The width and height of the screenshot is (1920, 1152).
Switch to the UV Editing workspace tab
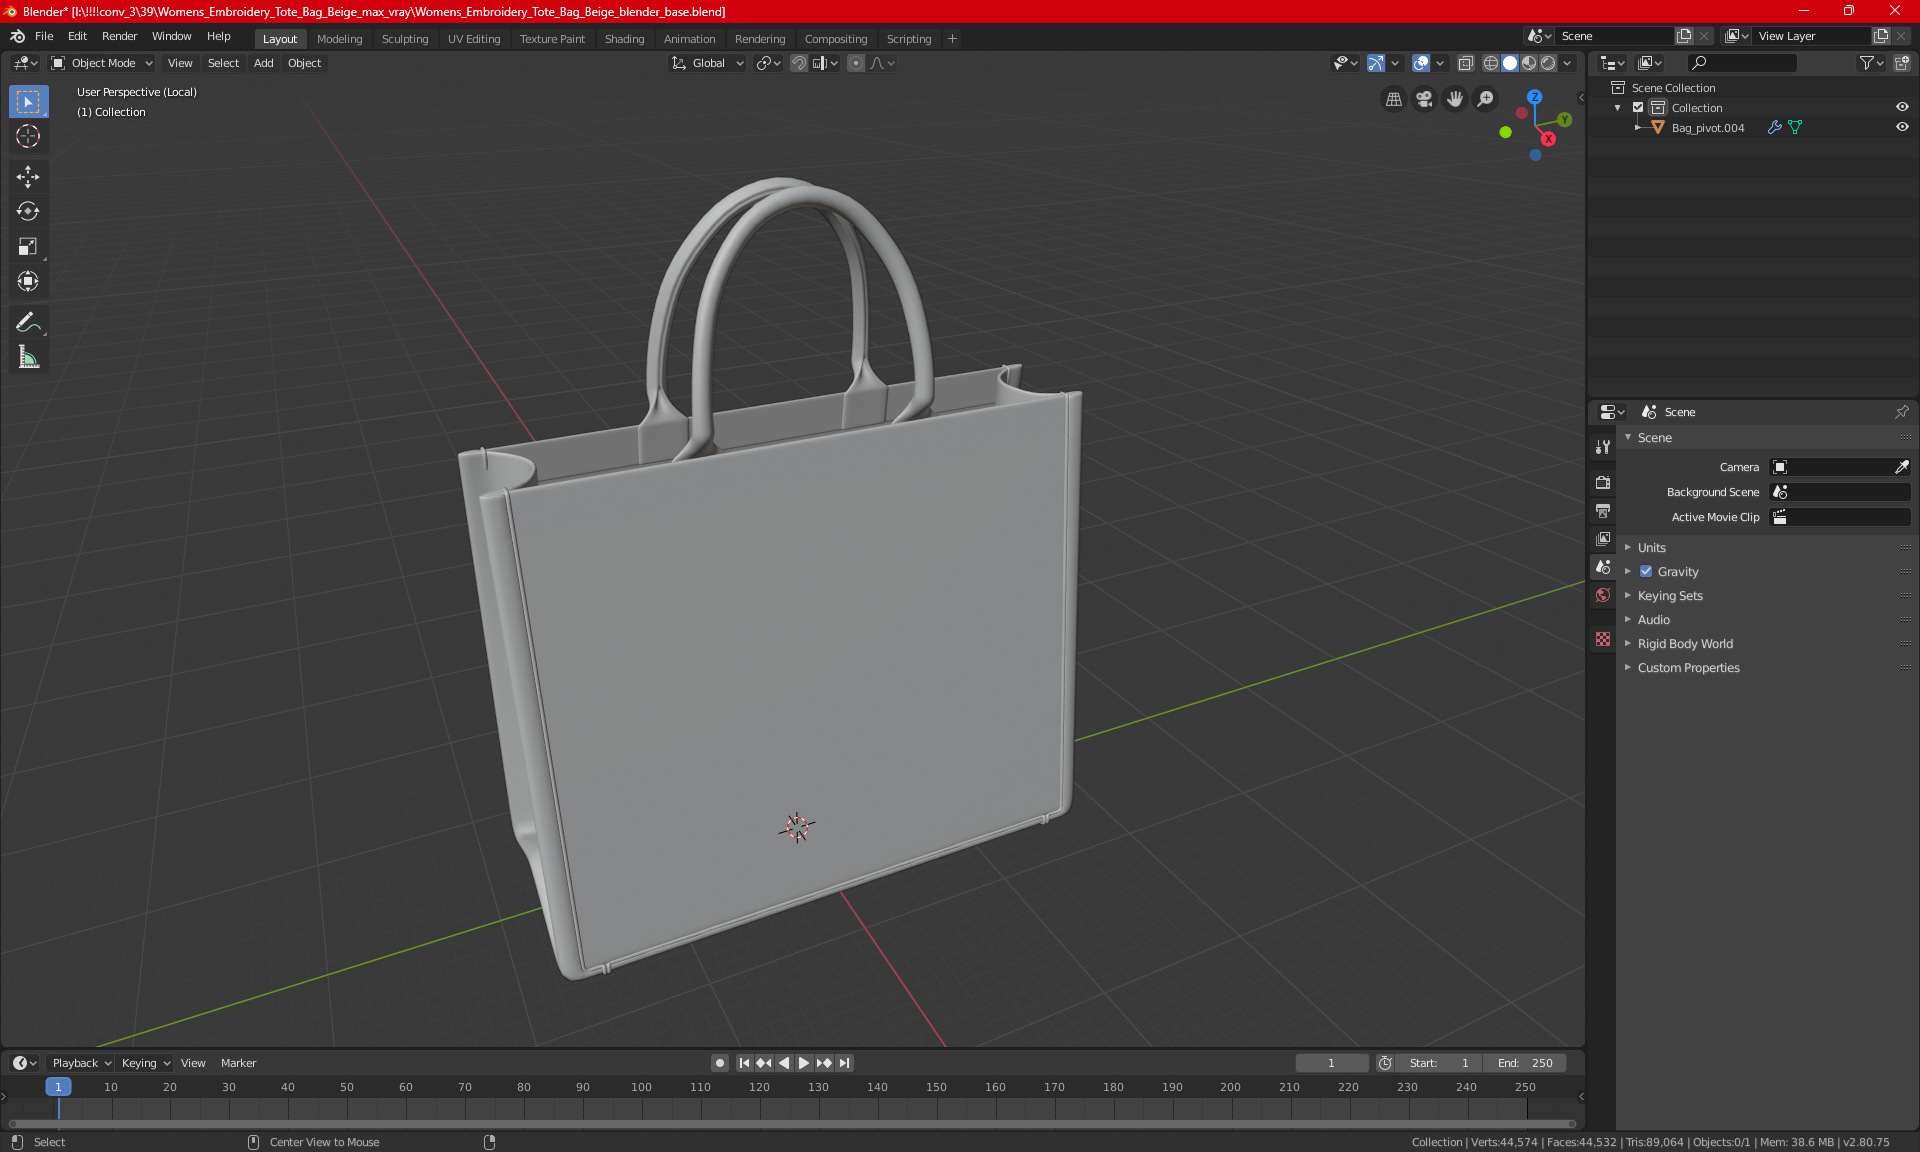(x=474, y=39)
